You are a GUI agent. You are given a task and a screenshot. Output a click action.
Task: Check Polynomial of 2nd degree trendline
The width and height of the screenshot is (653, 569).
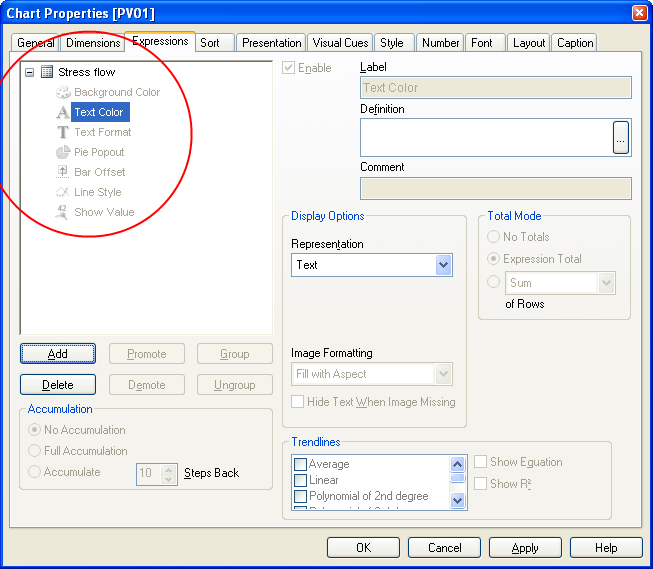click(300, 496)
